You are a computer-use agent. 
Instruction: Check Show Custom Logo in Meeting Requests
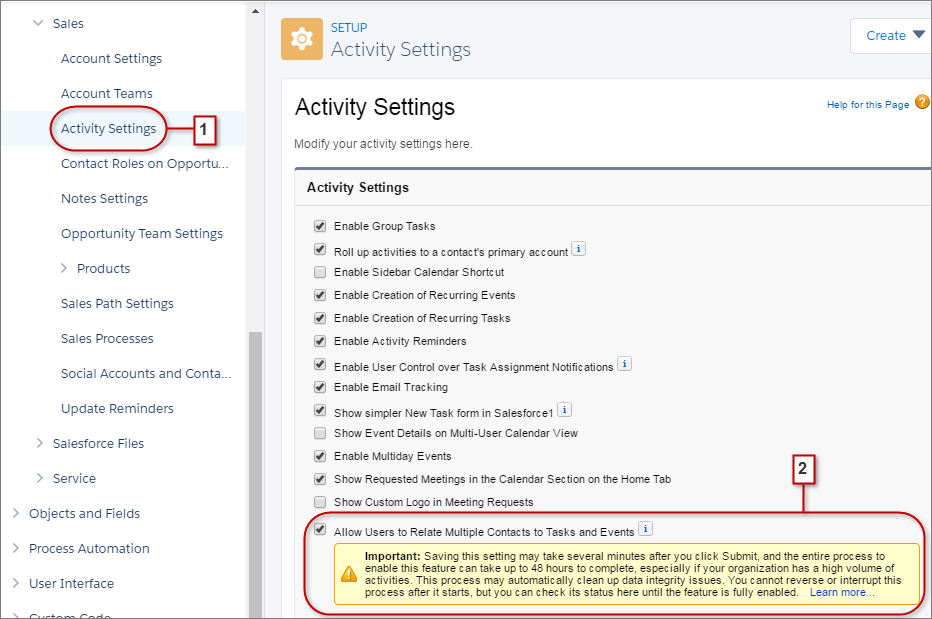tap(320, 501)
